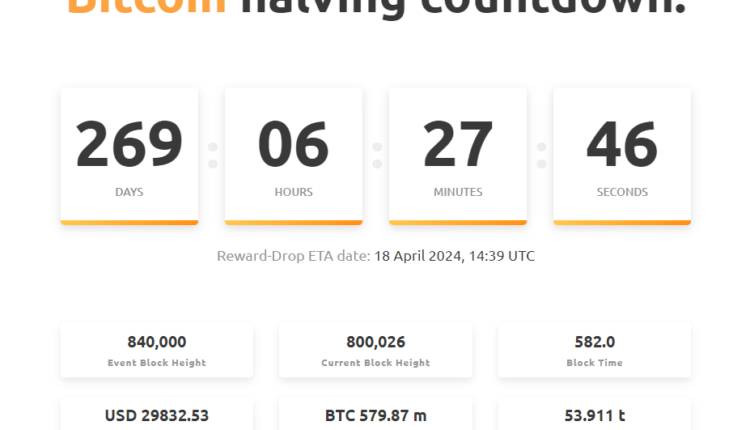Click the 582.0 Block Time card
The image size is (750, 430).
pyautogui.click(x=594, y=350)
